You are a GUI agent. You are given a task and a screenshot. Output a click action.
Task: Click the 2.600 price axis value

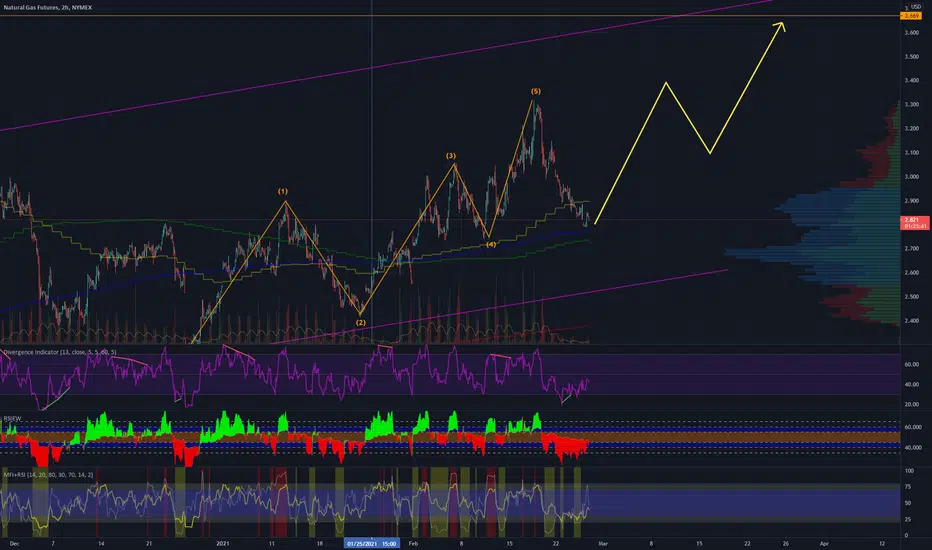[912, 273]
